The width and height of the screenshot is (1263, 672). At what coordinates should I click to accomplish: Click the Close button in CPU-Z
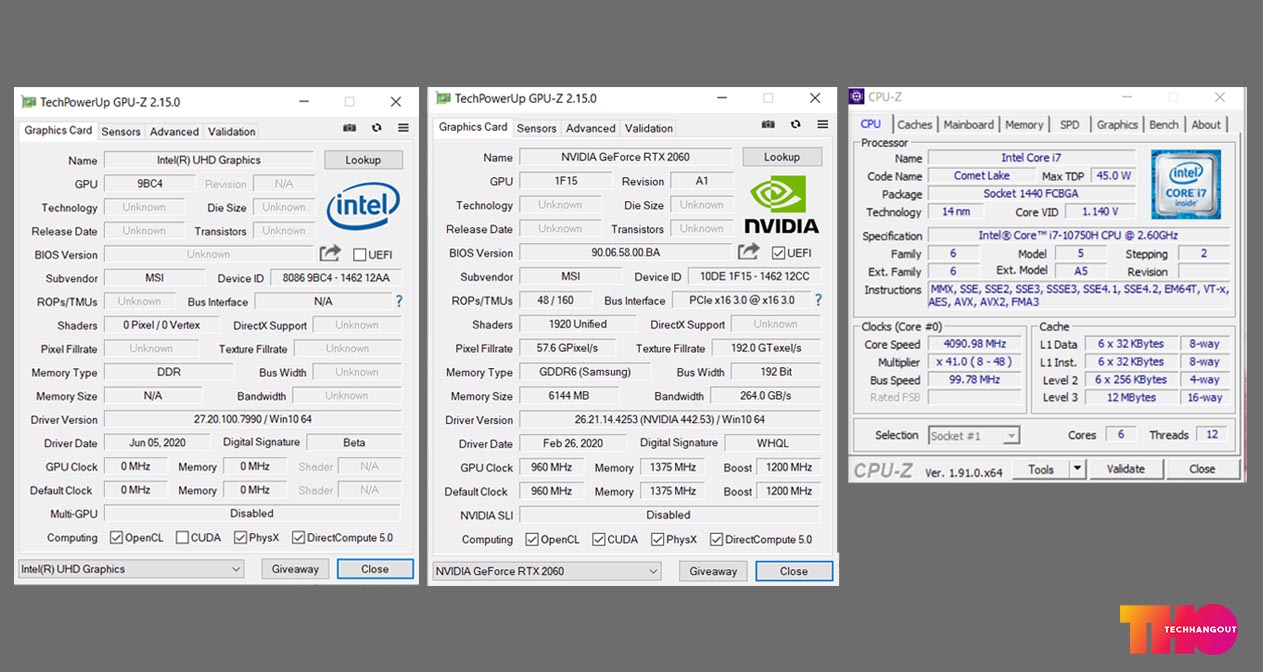[1202, 469]
